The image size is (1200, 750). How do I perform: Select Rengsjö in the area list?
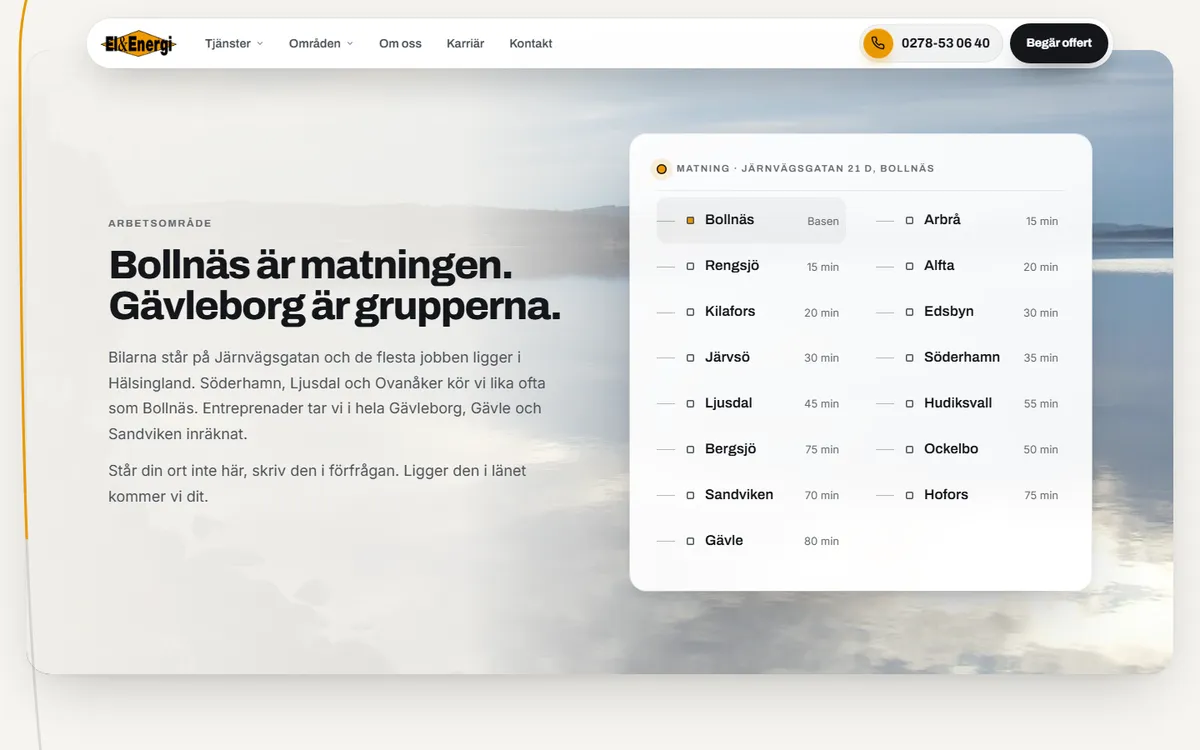point(751,266)
